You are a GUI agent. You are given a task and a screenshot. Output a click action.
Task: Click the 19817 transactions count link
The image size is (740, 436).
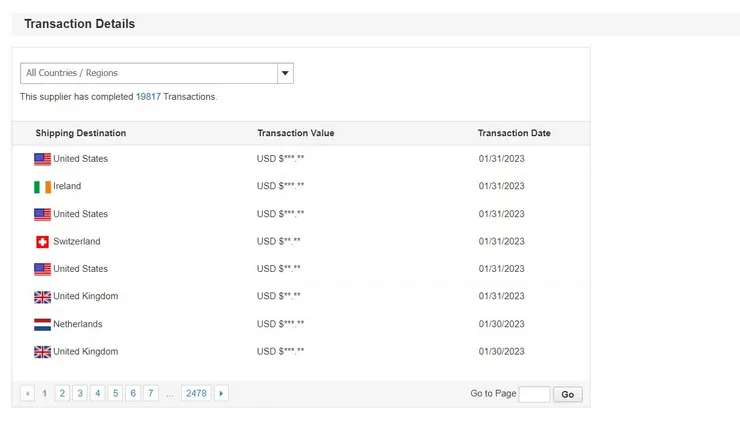[148, 97]
